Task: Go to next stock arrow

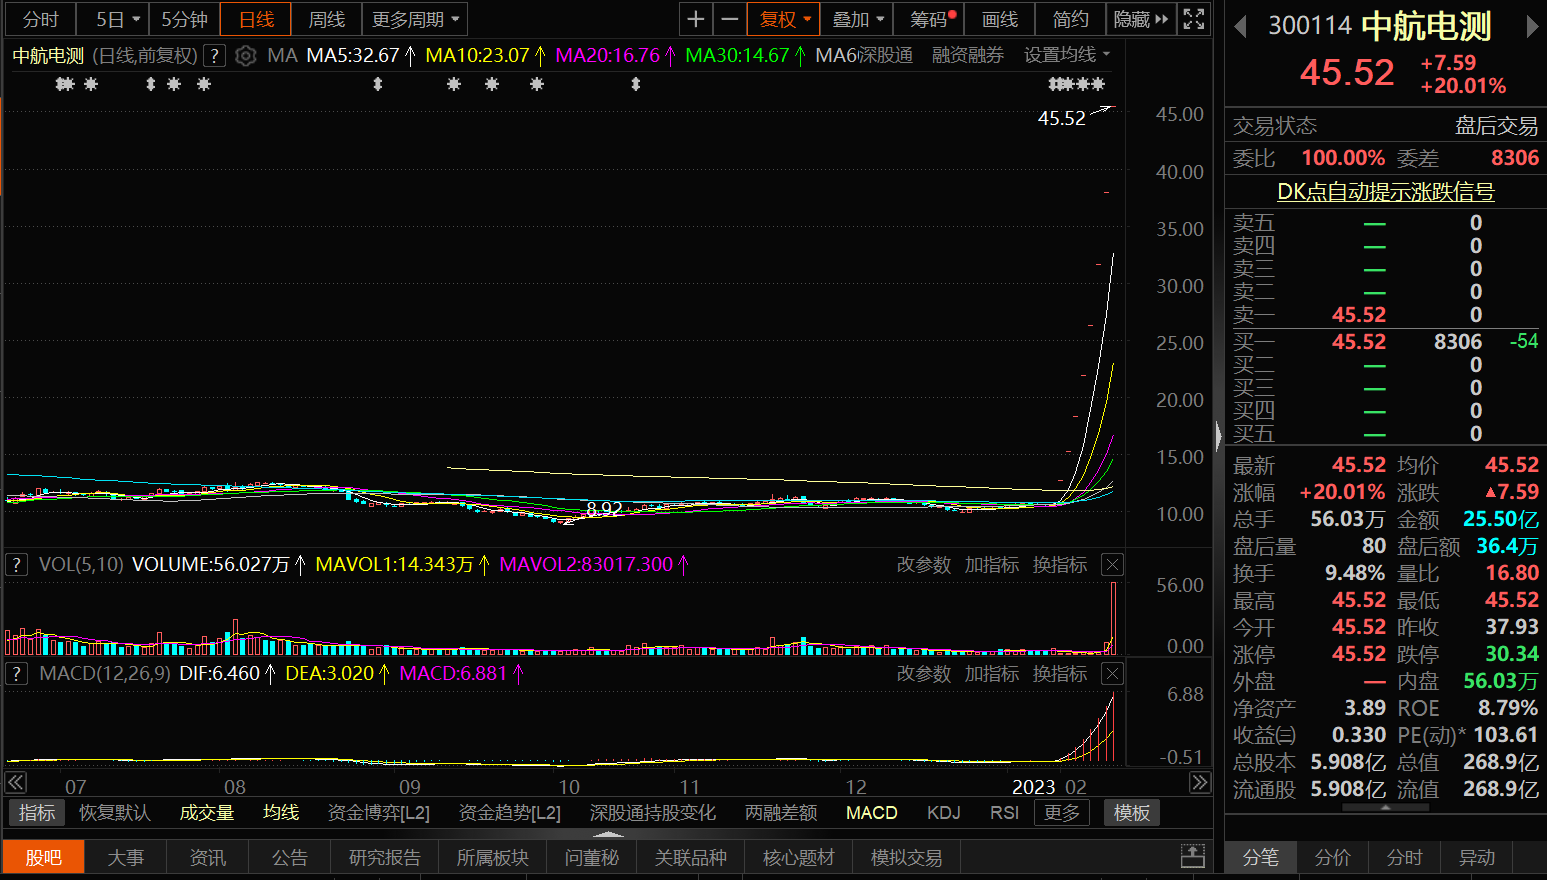Action: tap(1532, 26)
